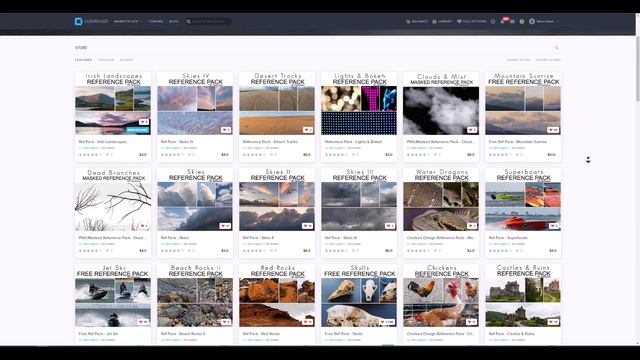Like the Skies II reference pack

point(307,226)
